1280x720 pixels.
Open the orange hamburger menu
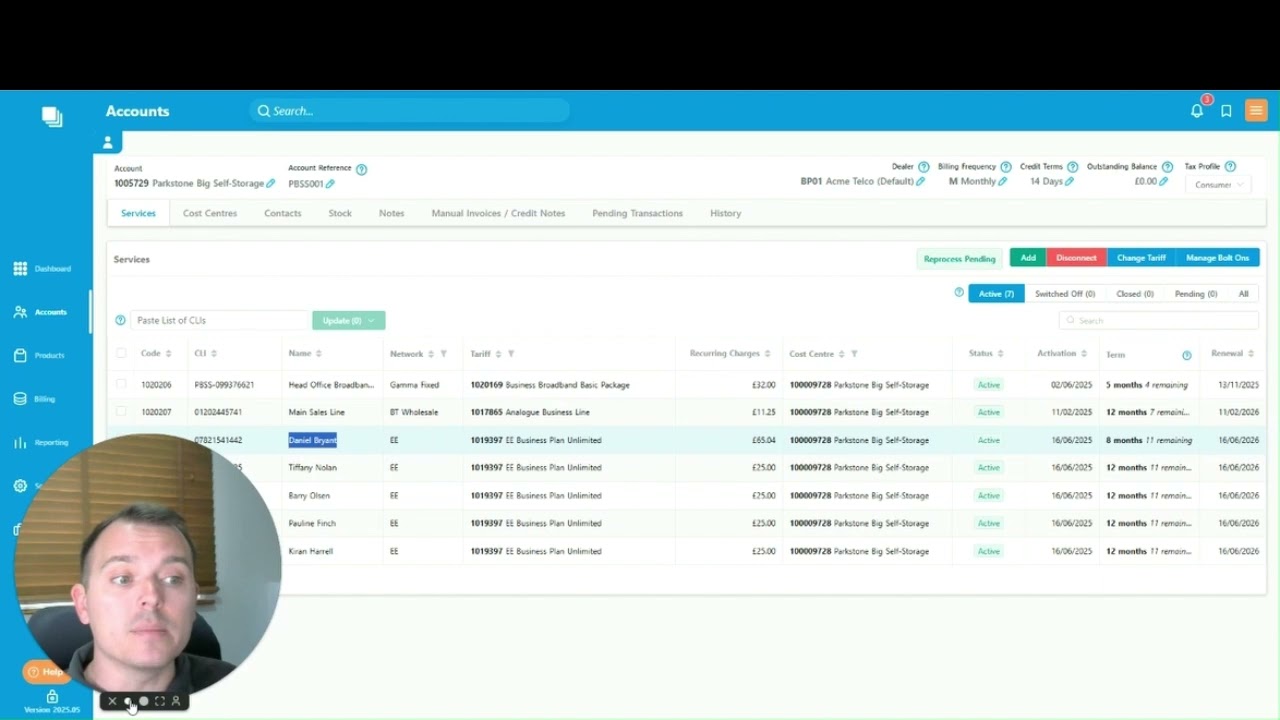(1256, 111)
